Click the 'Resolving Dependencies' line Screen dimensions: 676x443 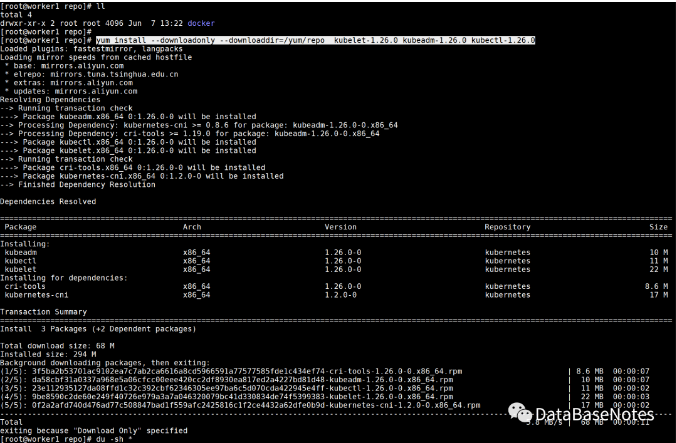coord(50,100)
